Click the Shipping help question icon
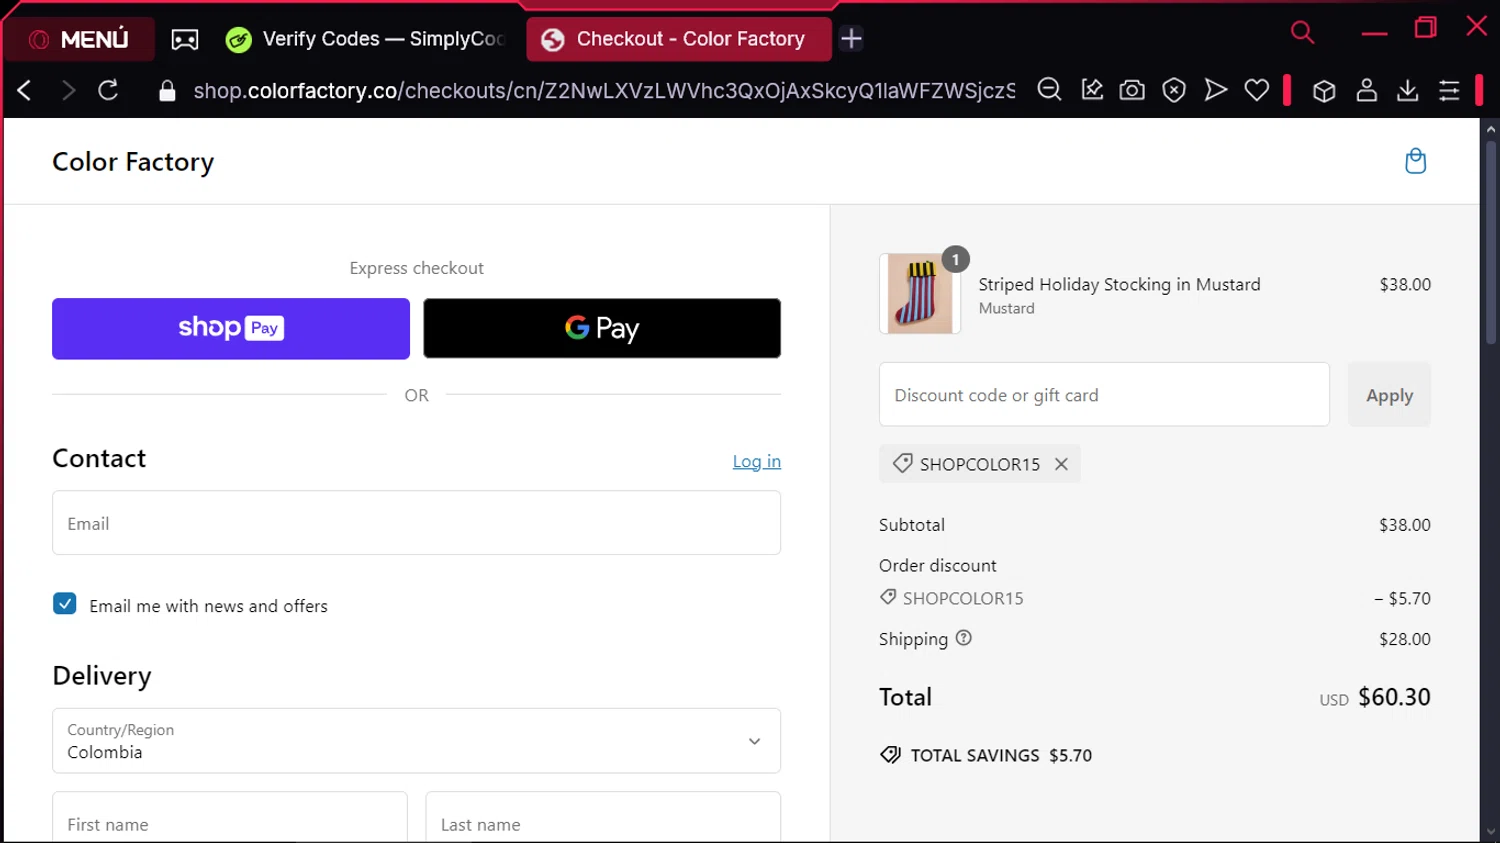Image resolution: width=1500 pixels, height=843 pixels. click(x=963, y=638)
